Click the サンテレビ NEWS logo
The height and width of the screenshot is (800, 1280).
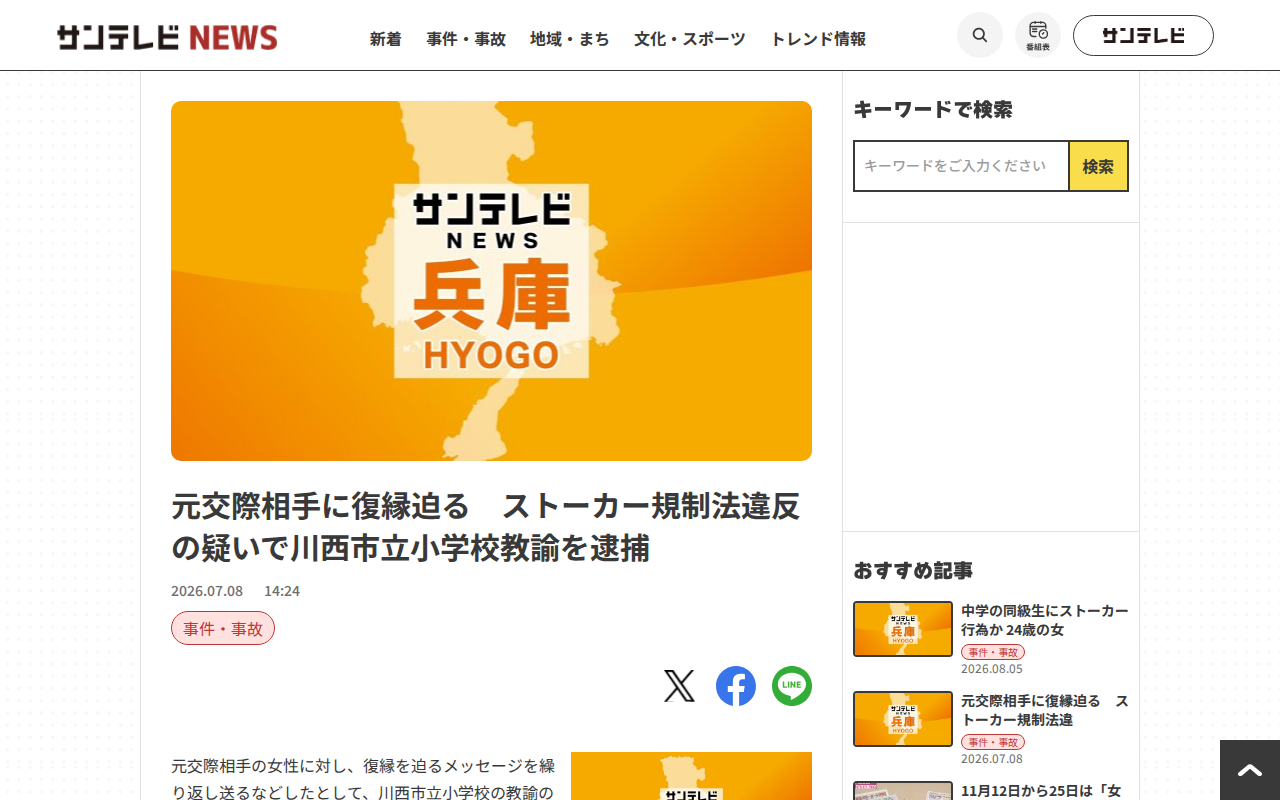167,37
